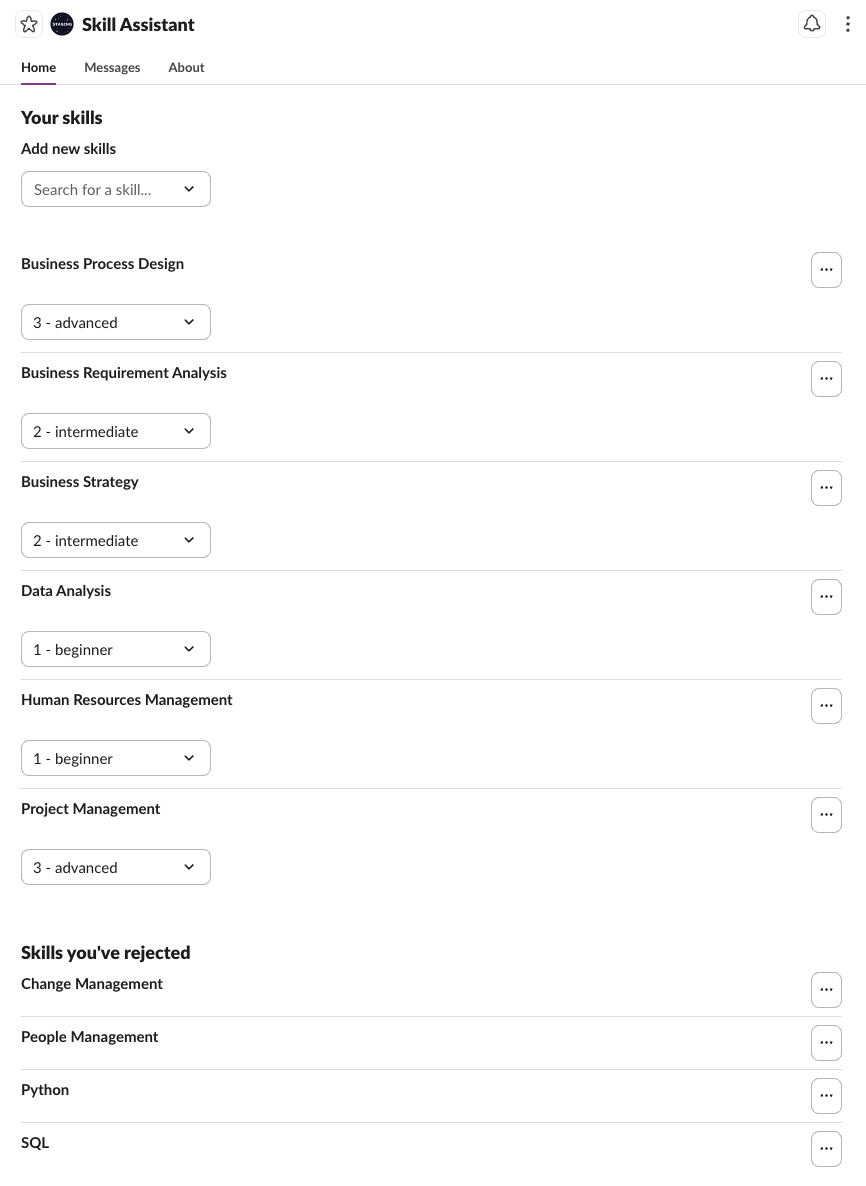The image size is (866, 1186).
Task: Click the ellipsis next to SQL
Action: tap(826, 1149)
